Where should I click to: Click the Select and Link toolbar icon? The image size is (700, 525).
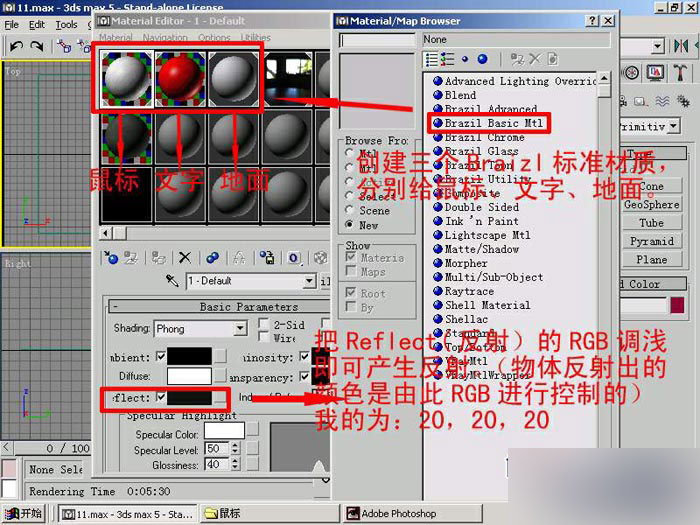pos(64,46)
